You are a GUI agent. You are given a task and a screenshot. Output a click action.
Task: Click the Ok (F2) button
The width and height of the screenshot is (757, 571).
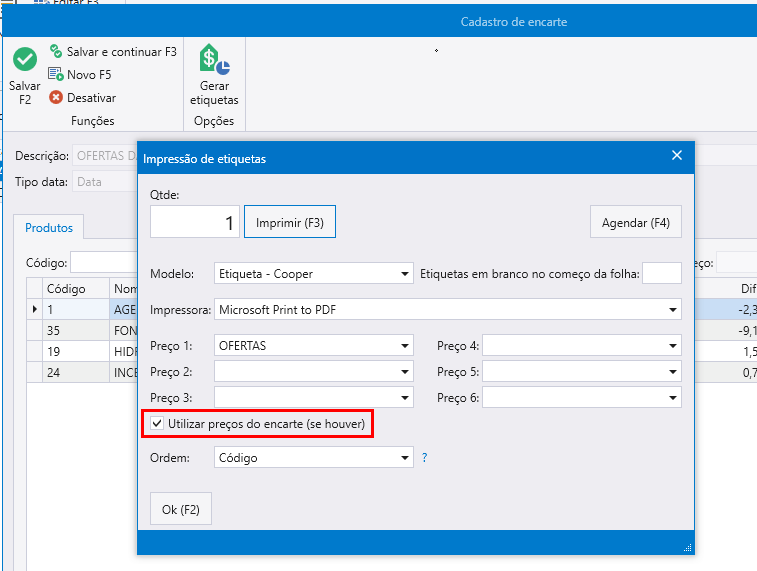point(181,509)
